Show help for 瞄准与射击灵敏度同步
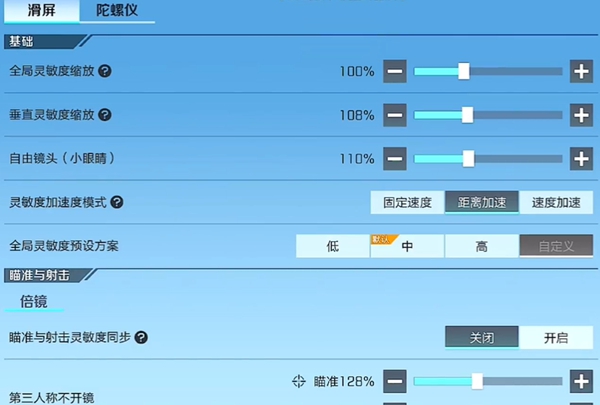The width and height of the screenshot is (600, 405). point(141,338)
